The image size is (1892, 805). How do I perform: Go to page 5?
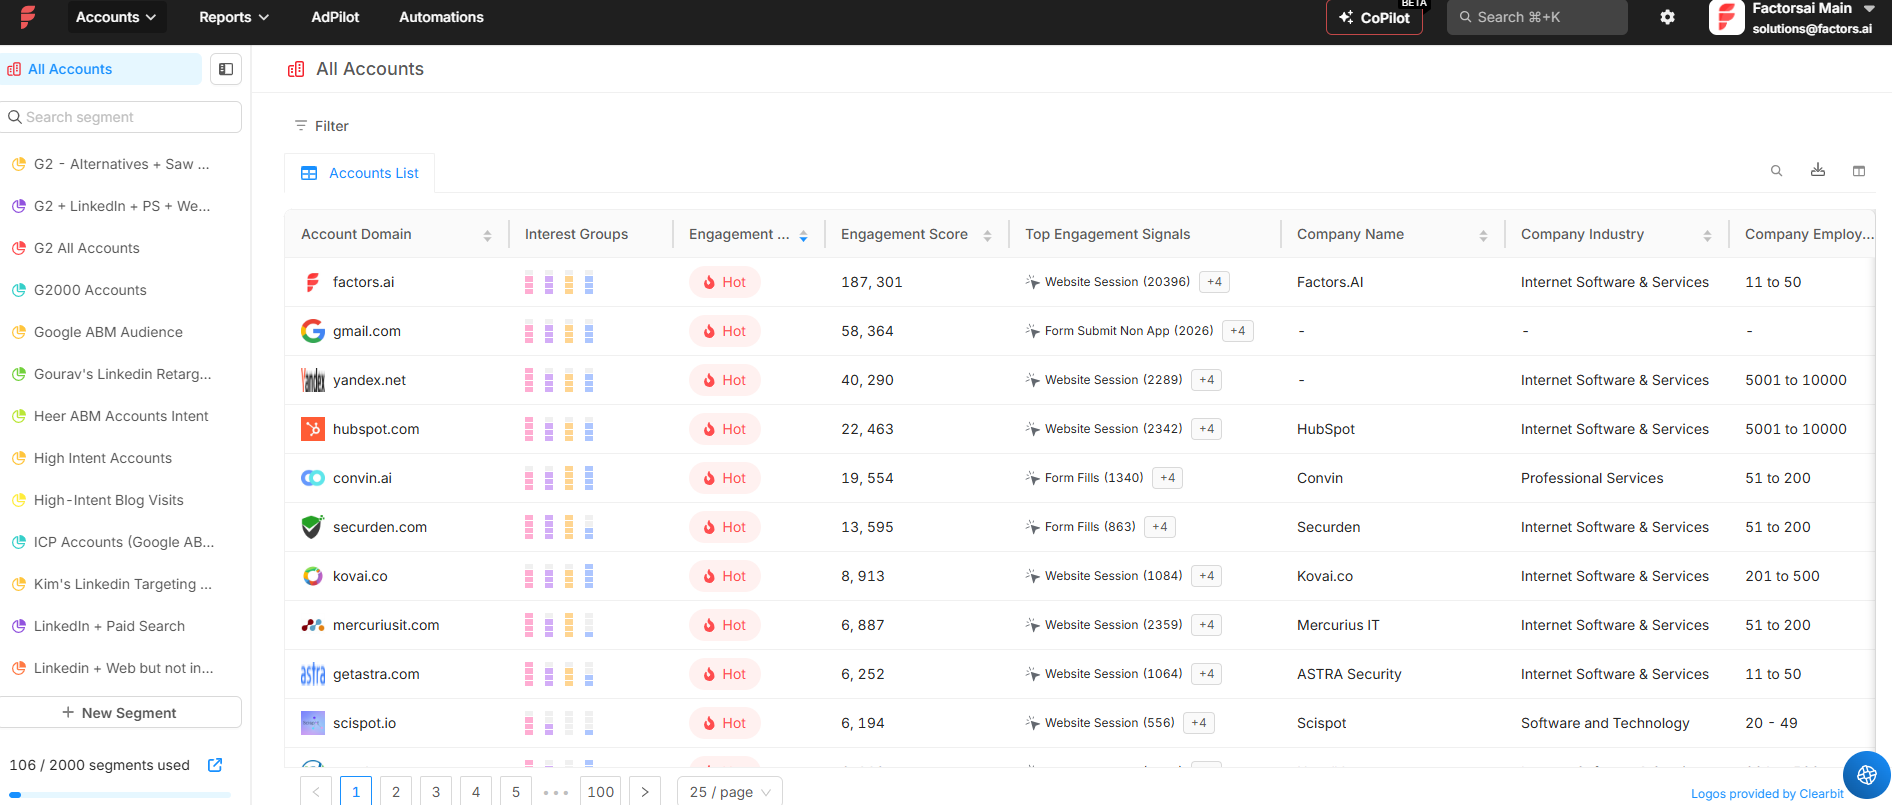tap(516, 791)
